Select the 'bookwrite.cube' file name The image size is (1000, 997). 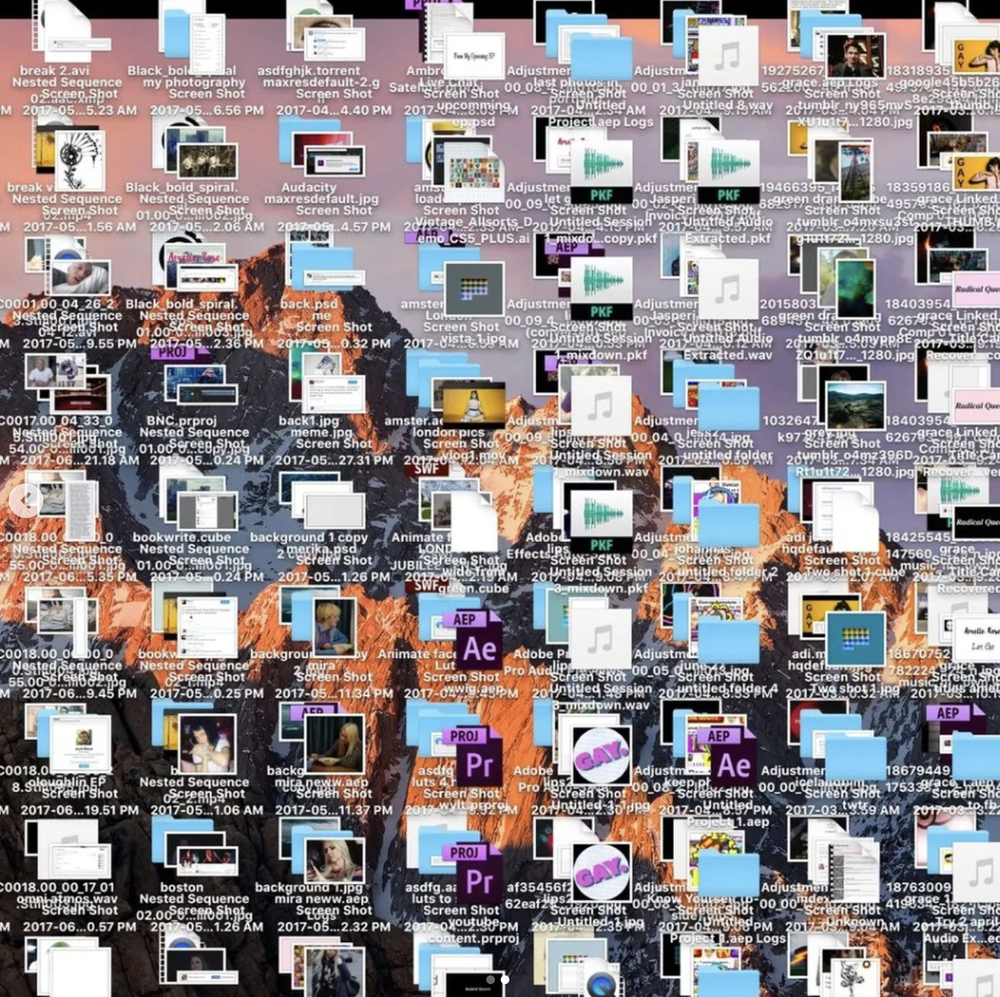(x=182, y=538)
